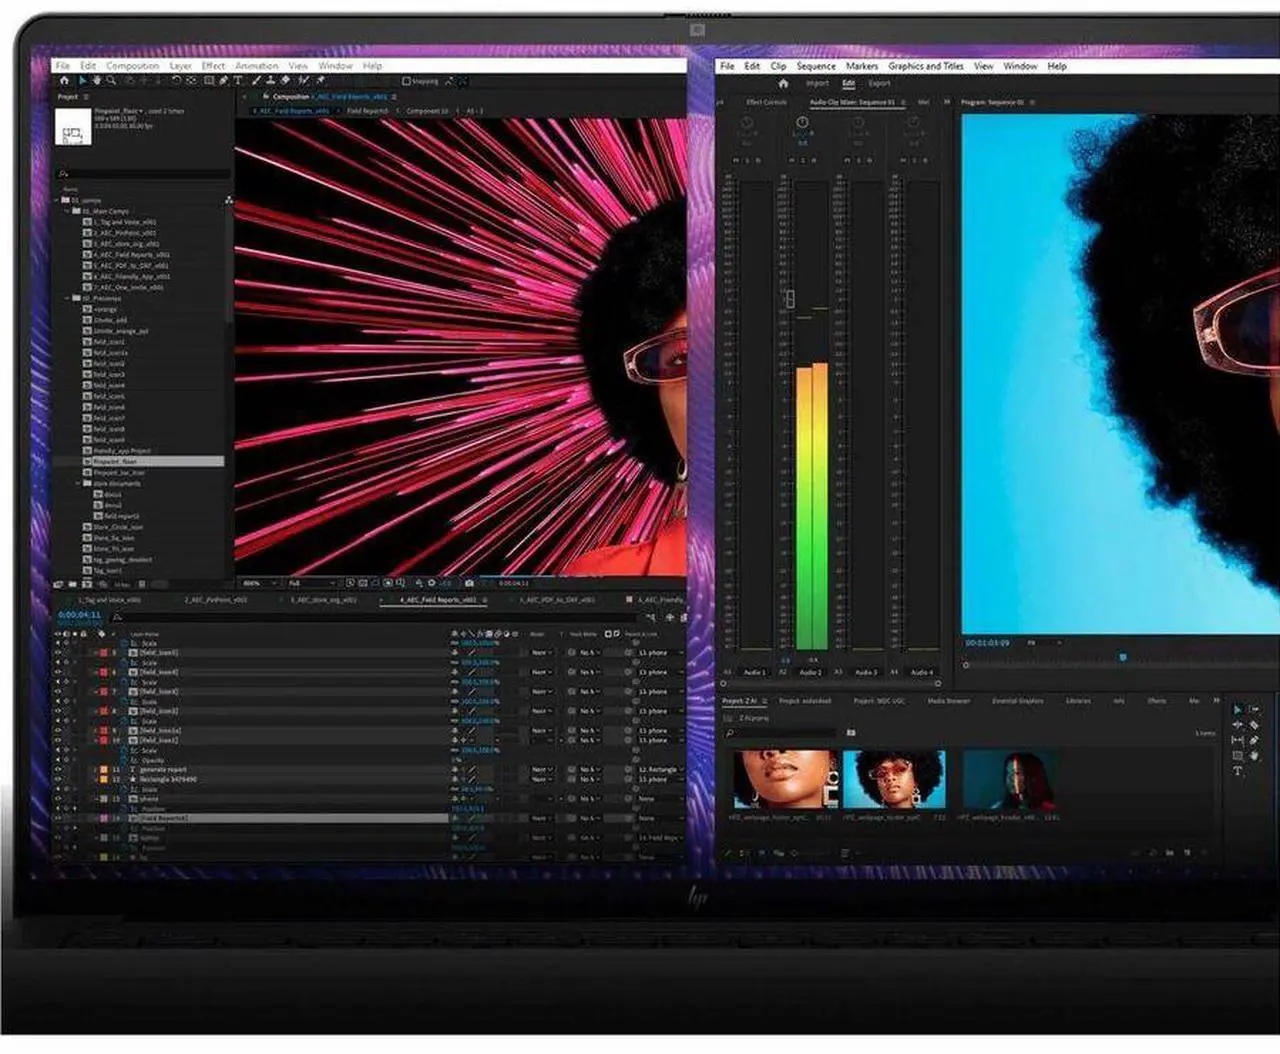Hide the 'generate report' layer with its eye
1280x1054 pixels.
[57, 769]
